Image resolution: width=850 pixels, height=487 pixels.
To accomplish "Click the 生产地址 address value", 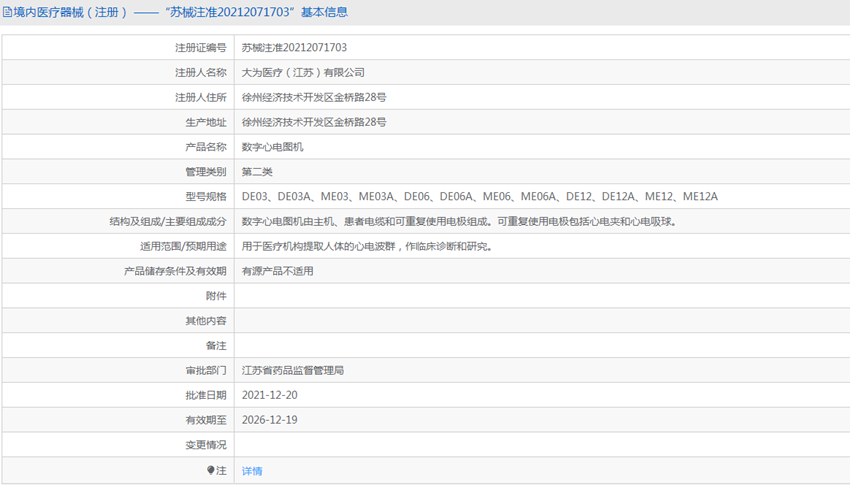I will pyautogui.click(x=314, y=122).
